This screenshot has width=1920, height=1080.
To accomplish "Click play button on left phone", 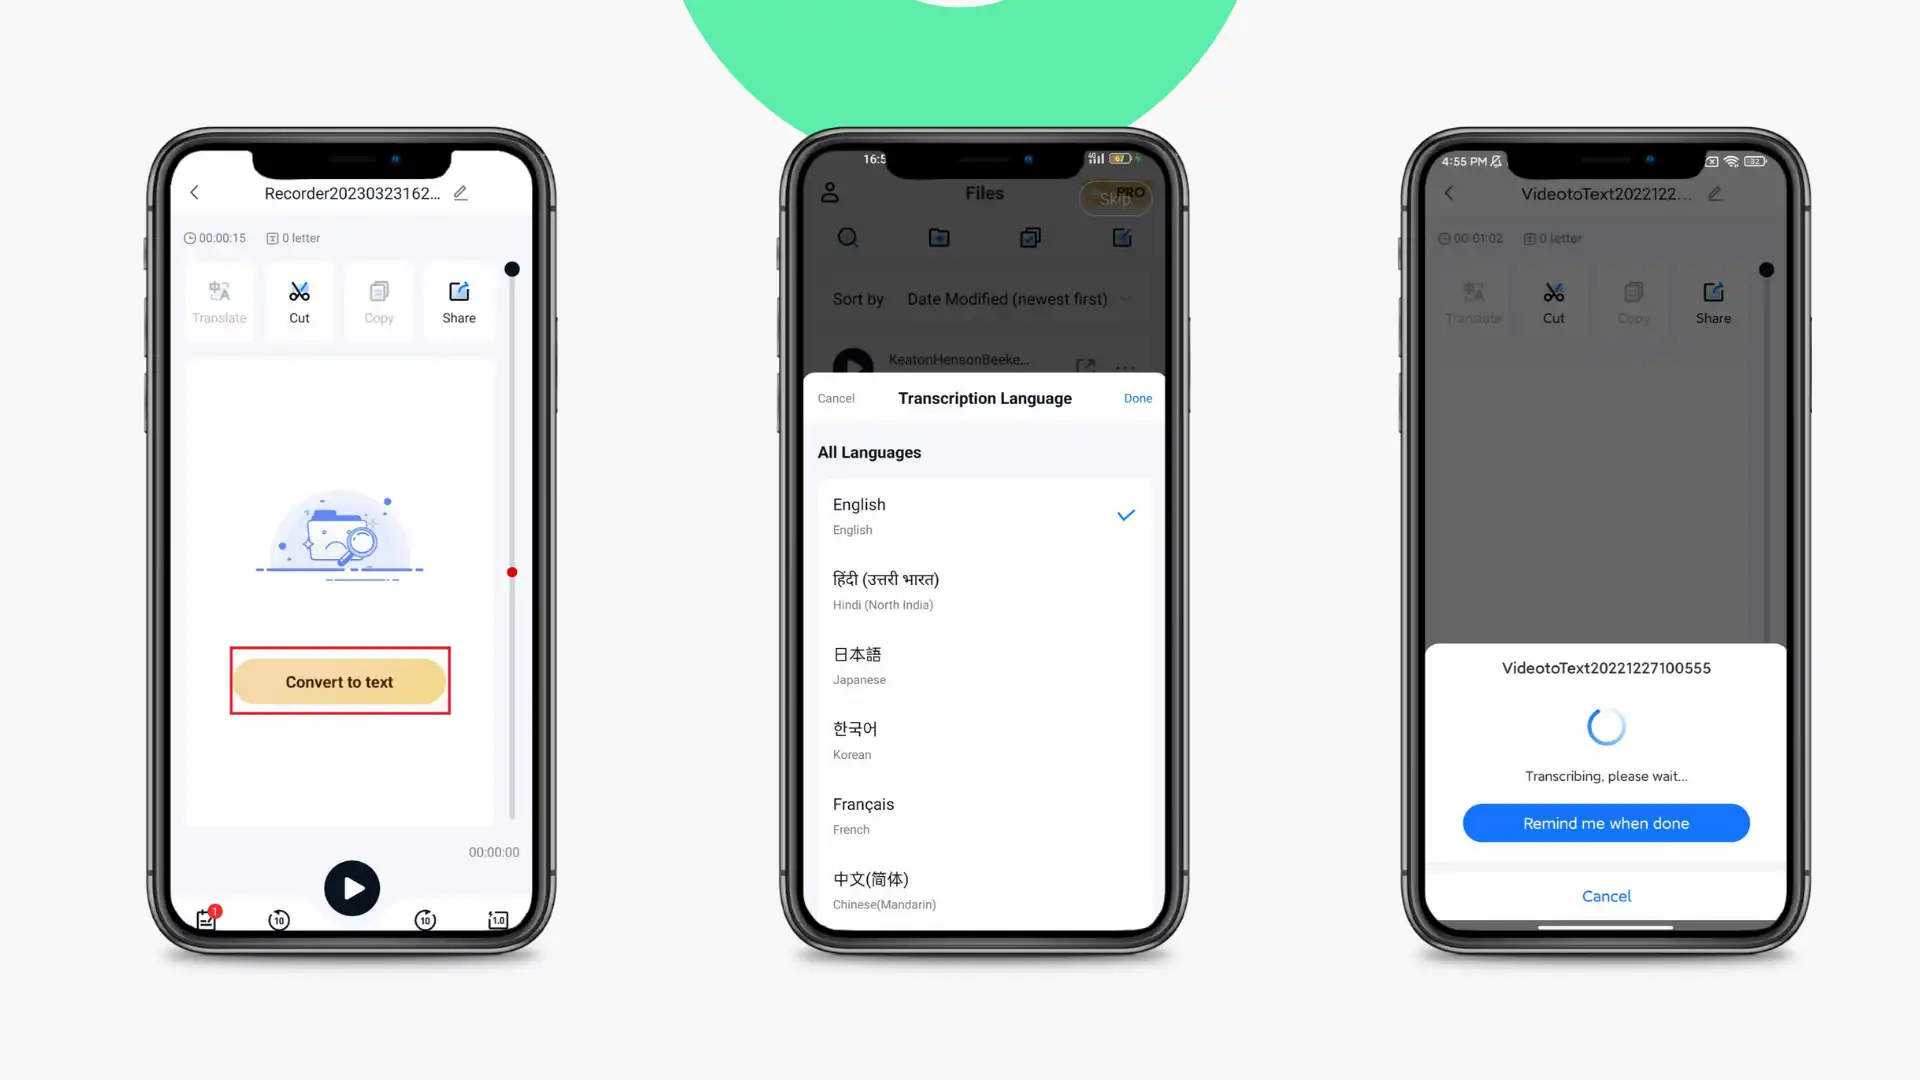I will tap(352, 887).
